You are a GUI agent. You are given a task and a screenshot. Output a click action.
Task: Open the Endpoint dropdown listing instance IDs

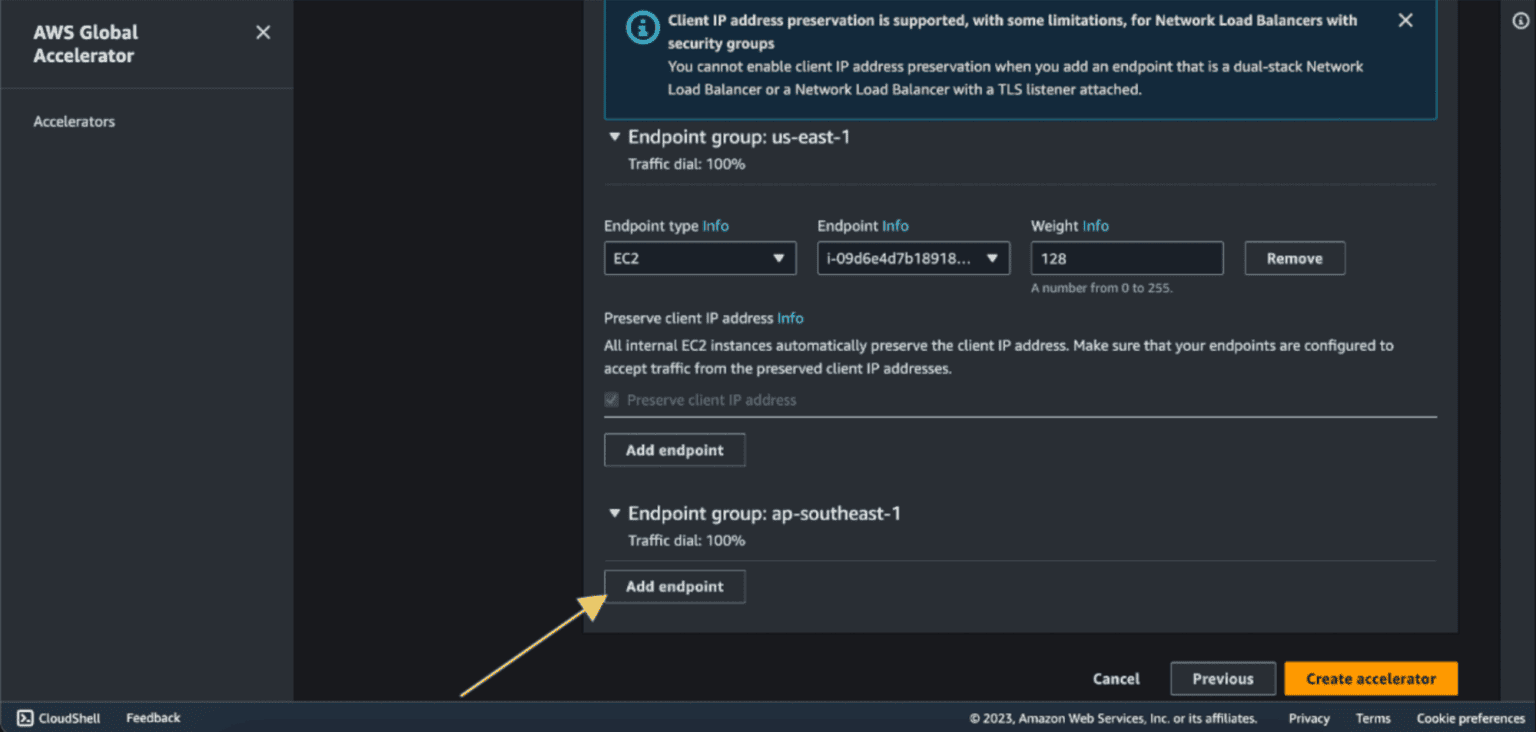[912, 258]
